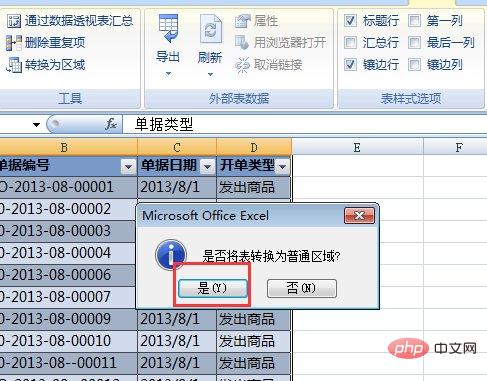The height and width of the screenshot is (381, 487).
Task: Enable the 汇总行 total row checkbox
Action: tap(350, 43)
